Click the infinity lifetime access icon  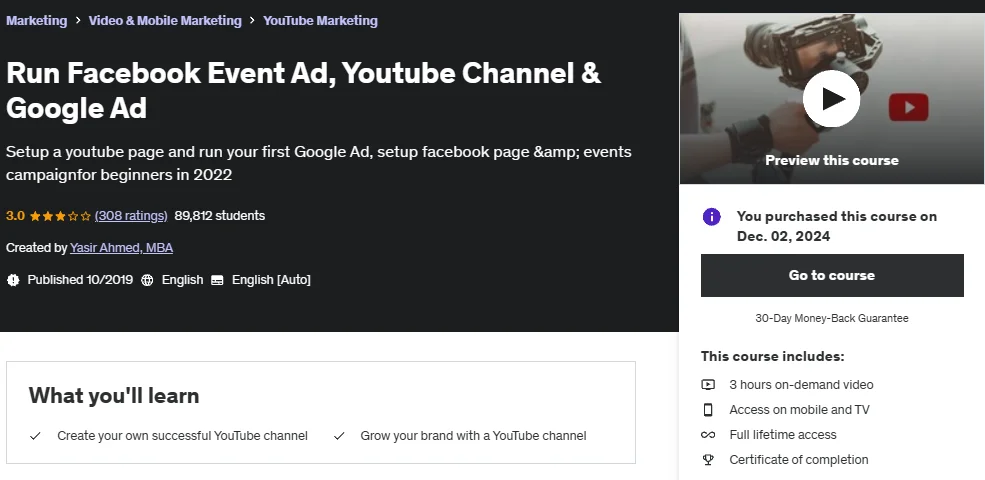[x=708, y=435]
